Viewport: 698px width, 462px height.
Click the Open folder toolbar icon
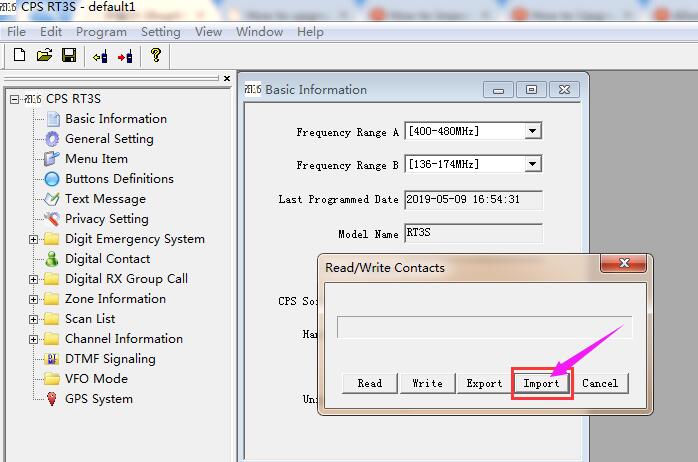click(44, 56)
